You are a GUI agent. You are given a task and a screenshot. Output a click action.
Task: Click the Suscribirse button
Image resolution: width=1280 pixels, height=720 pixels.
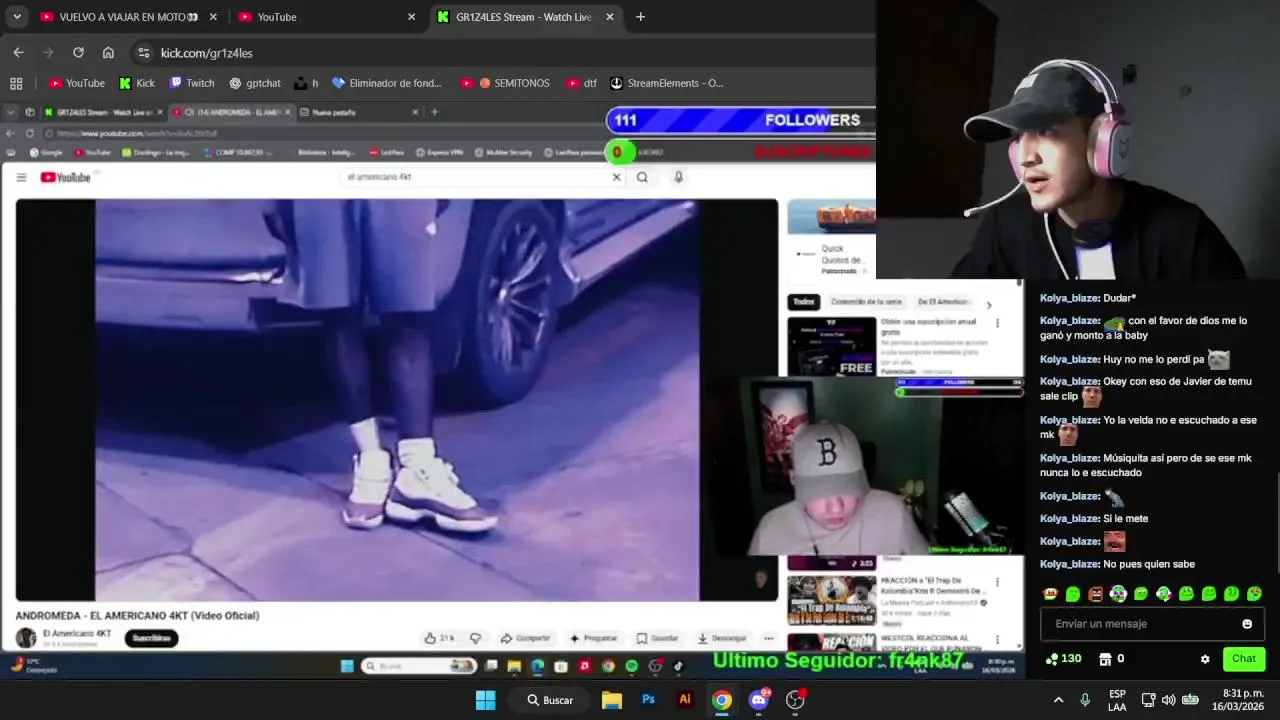coord(152,638)
